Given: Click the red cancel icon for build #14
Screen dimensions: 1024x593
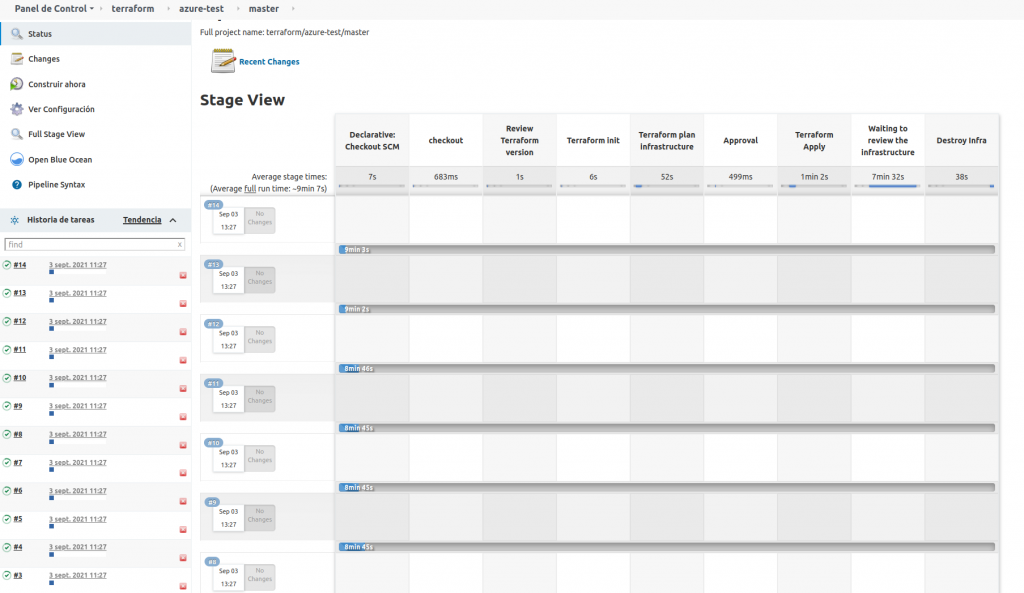Looking at the screenshot, I should coord(183,275).
